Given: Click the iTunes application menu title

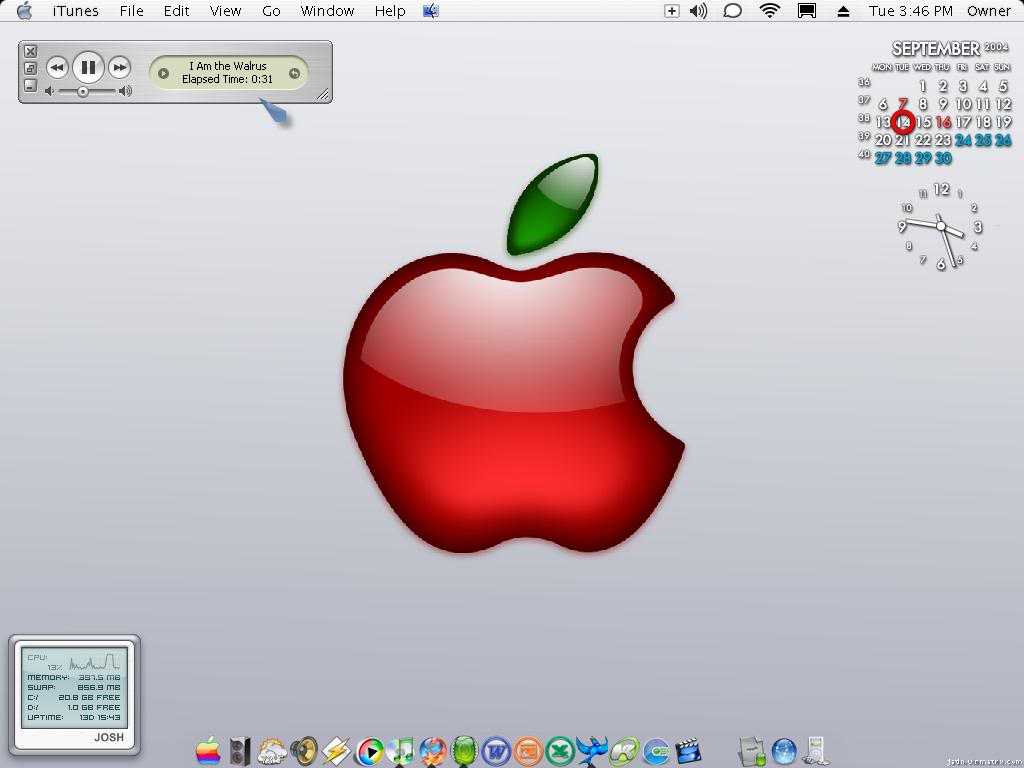Looking at the screenshot, I should pos(75,11).
